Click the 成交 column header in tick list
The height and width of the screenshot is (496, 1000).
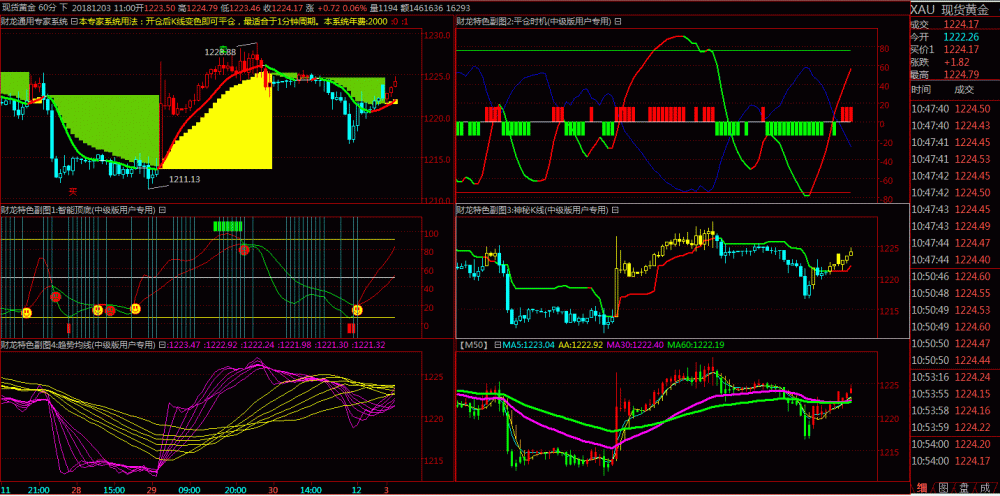964,90
